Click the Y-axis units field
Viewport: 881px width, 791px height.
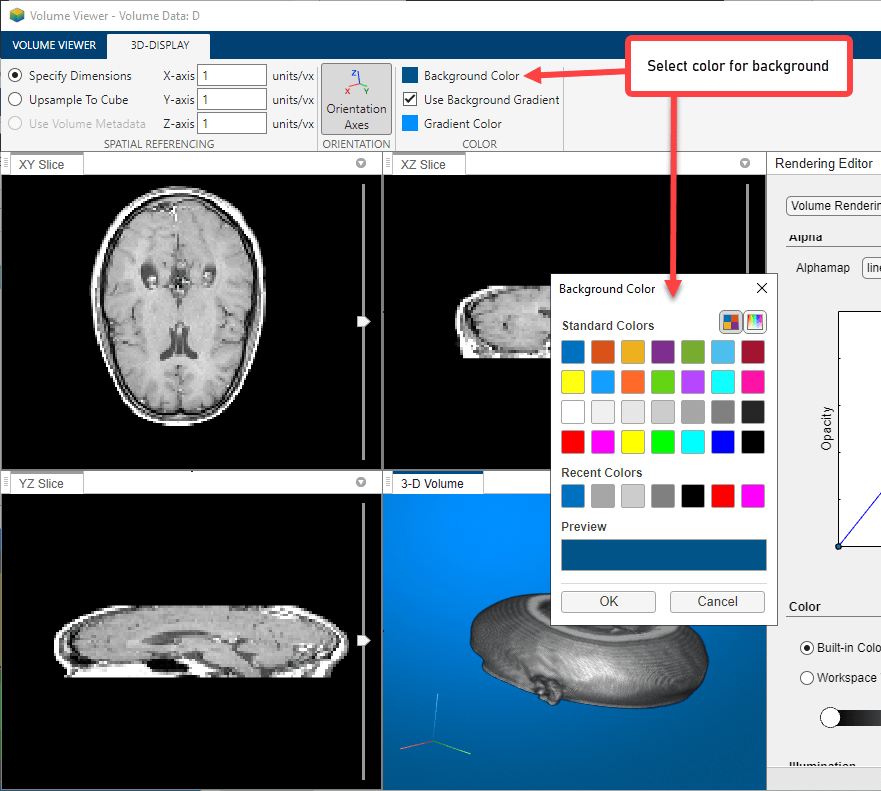232,99
